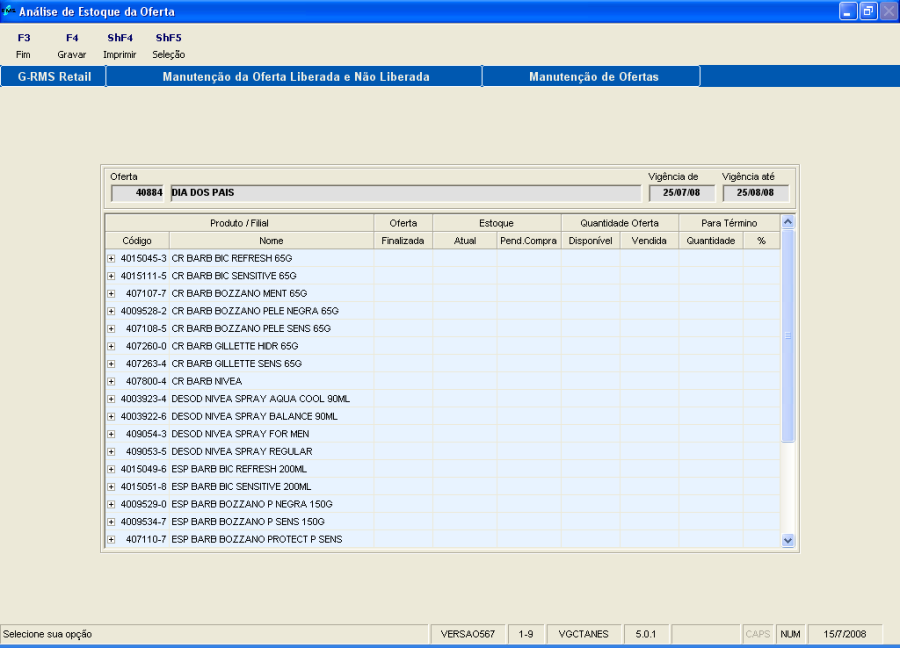The width and height of the screenshot is (900, 648).
Task: Select product code 4015045-3
Action: coord(143,259)
